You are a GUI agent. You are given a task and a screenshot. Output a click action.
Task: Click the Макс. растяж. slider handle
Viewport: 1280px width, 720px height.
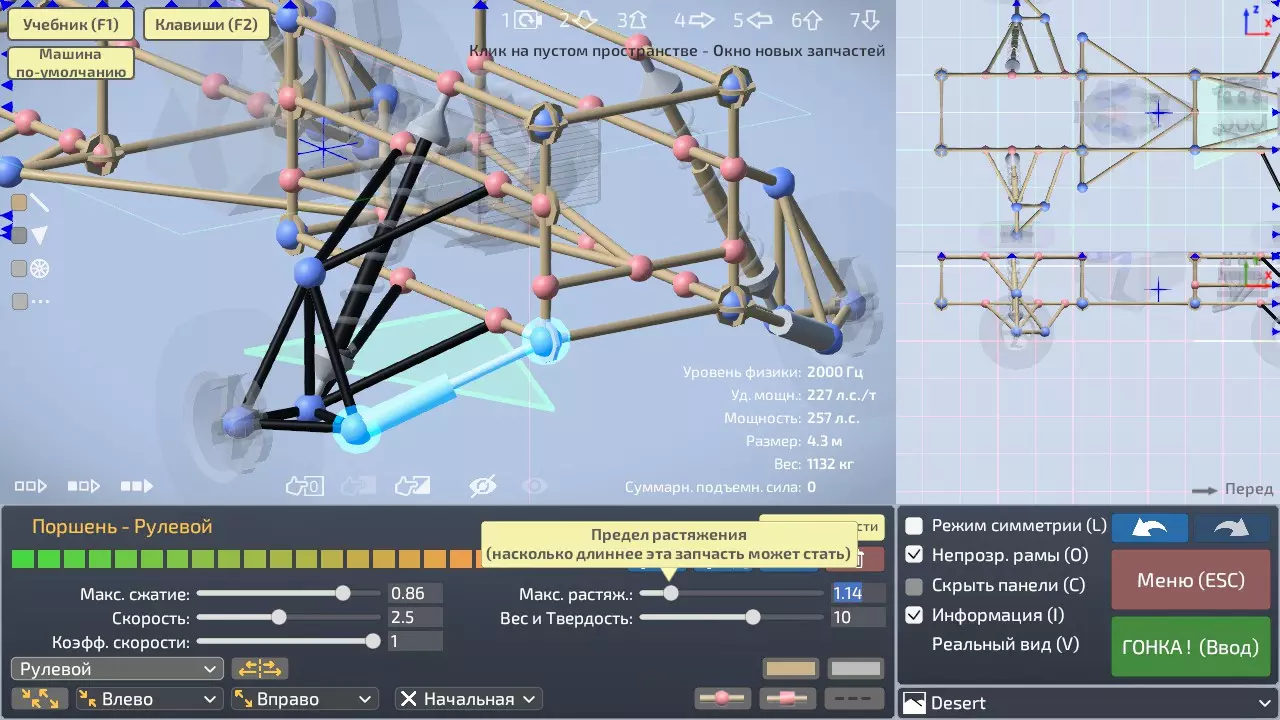click(671, 593)
